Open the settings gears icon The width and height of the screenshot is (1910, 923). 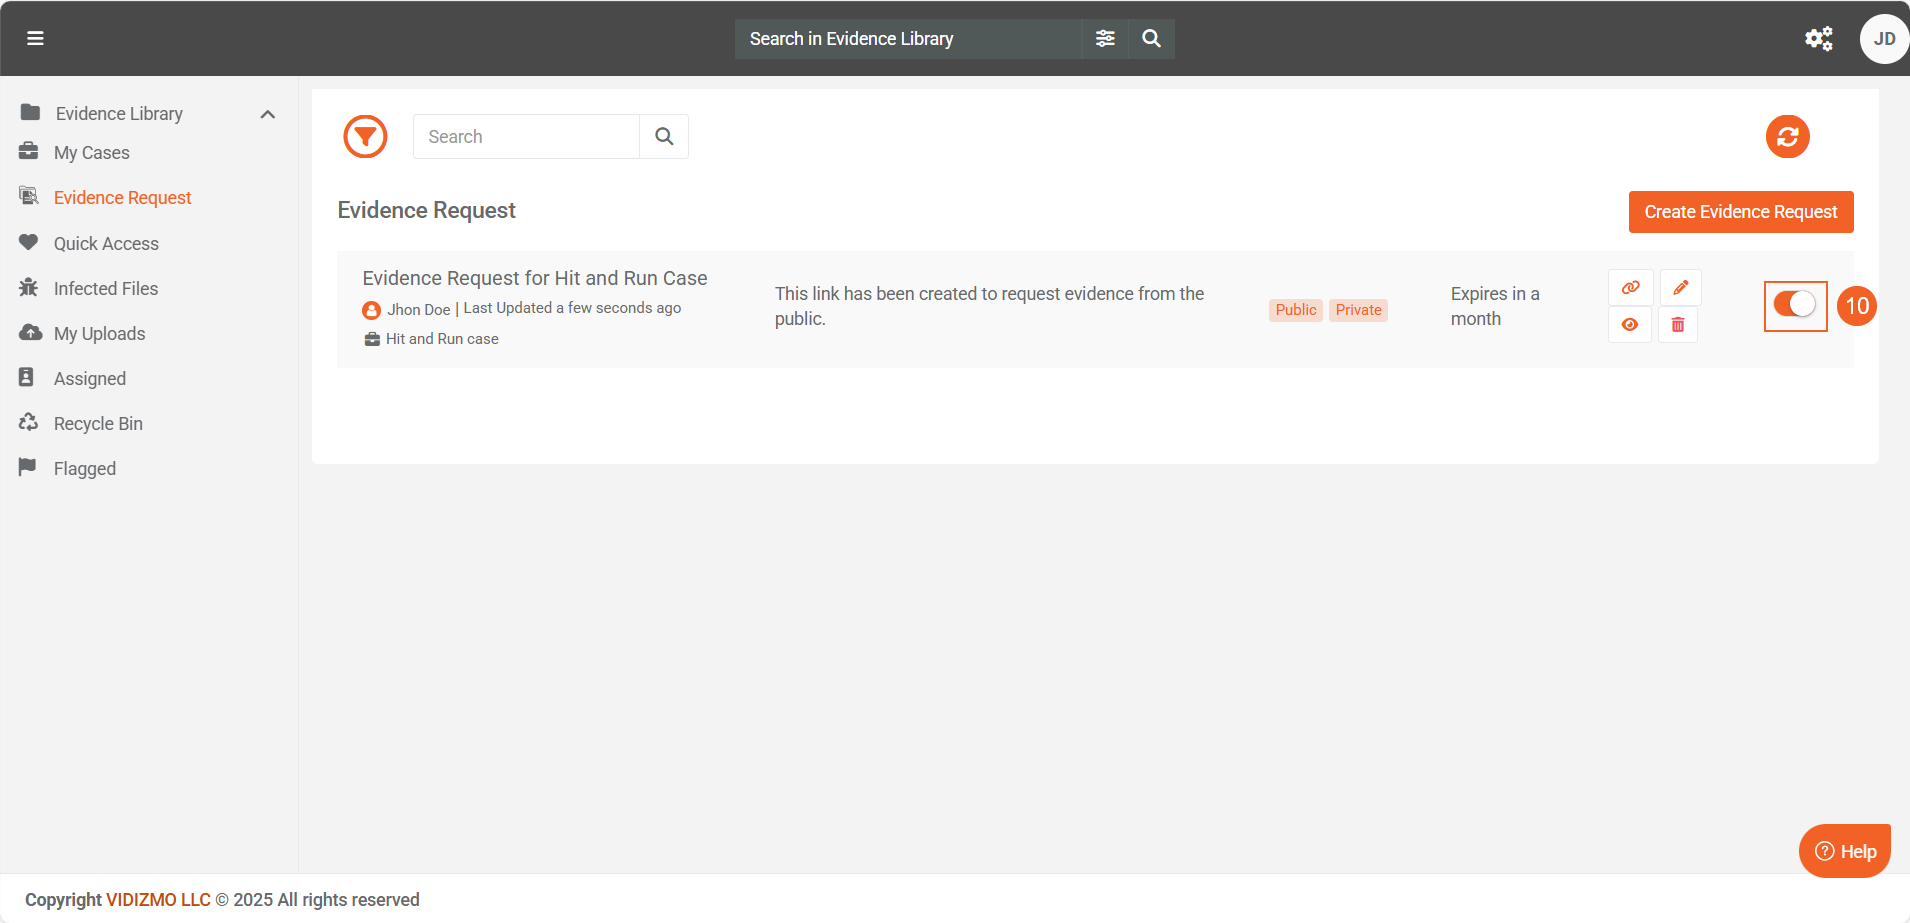(1818, 38)
